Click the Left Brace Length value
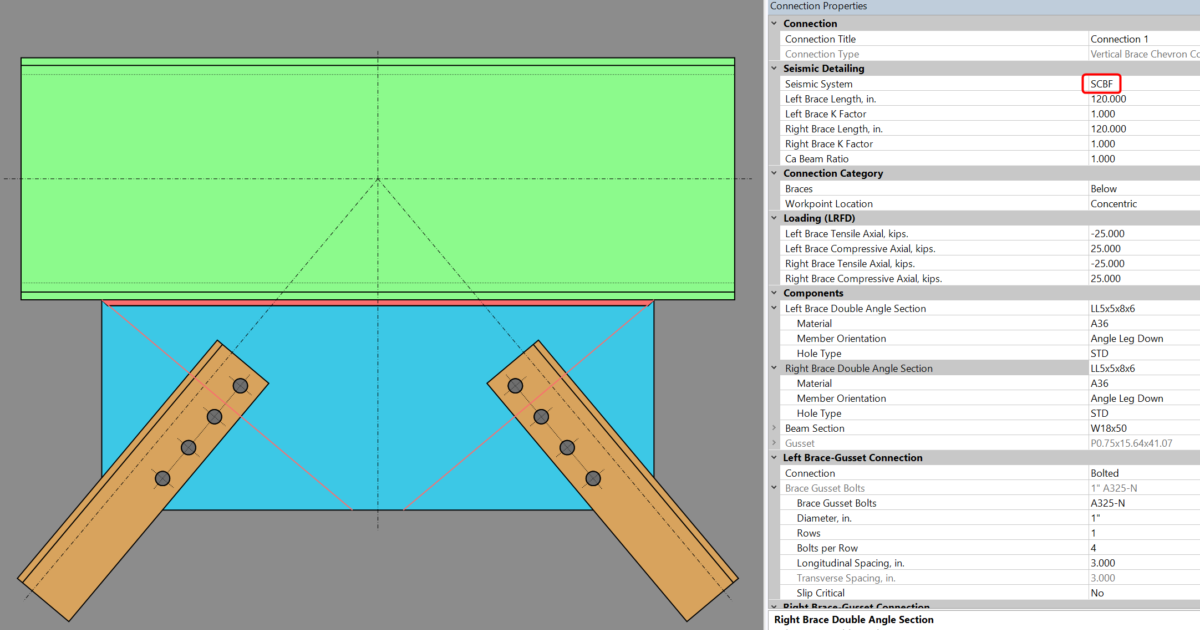1200x630 pixels. tap(1140, 99)
